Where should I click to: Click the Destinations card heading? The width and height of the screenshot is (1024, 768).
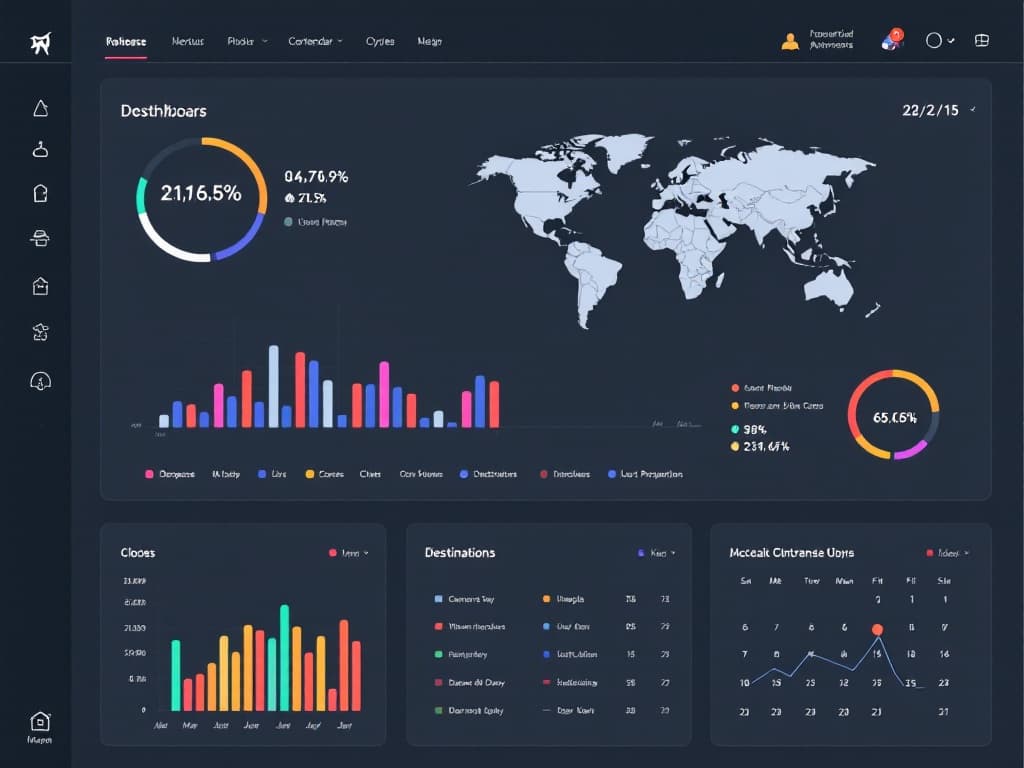pos(460,552)
